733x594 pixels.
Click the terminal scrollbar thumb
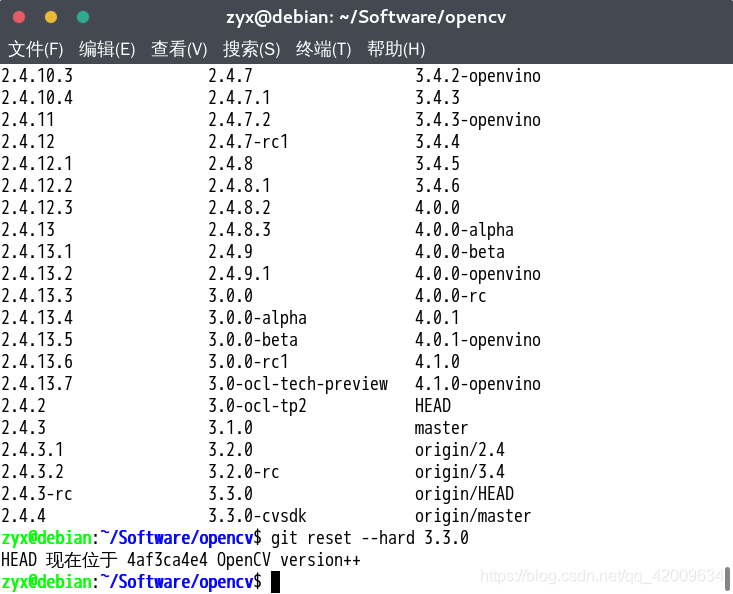coord(727,579)
